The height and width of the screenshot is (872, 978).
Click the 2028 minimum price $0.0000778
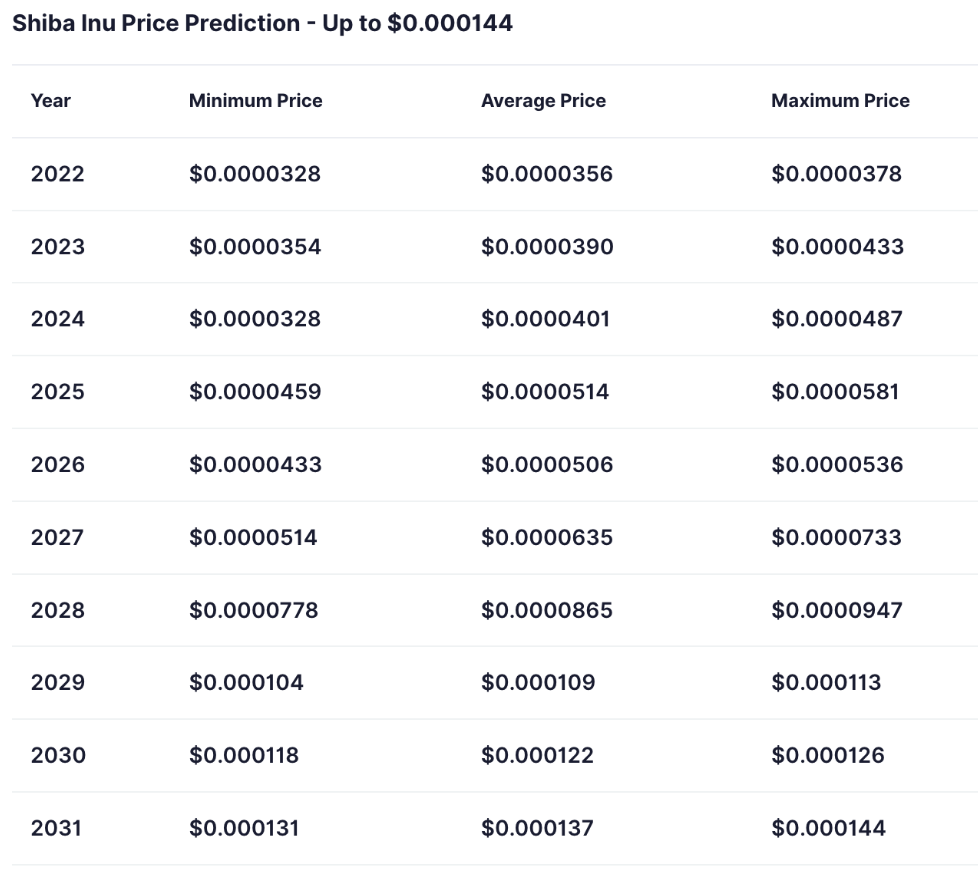(x=253, y=610)
